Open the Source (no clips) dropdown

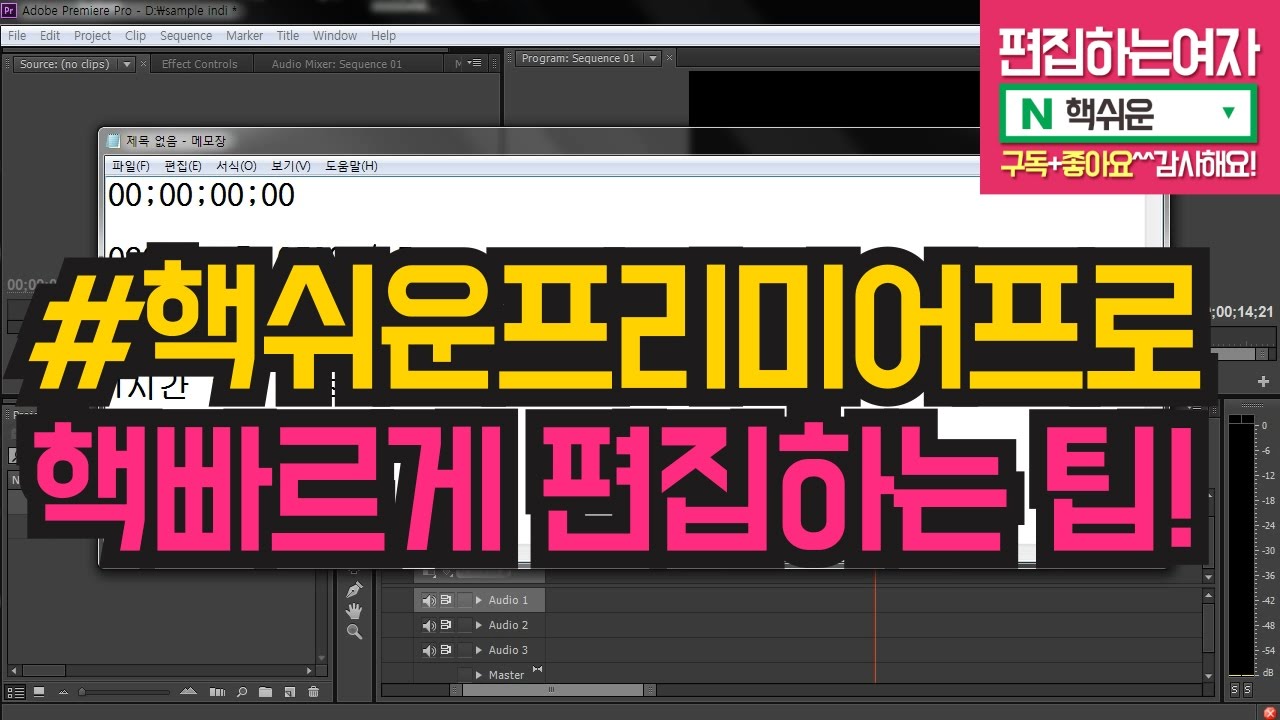pos(127,64)
